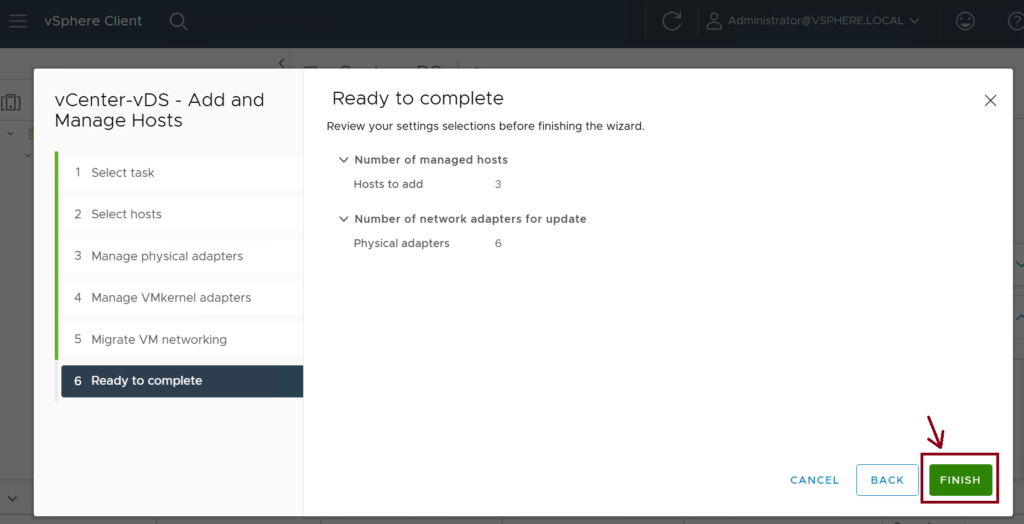Collapse Number of network adapters section
Viewport: 1024px width, 524px height.
(x=344, y=219)
